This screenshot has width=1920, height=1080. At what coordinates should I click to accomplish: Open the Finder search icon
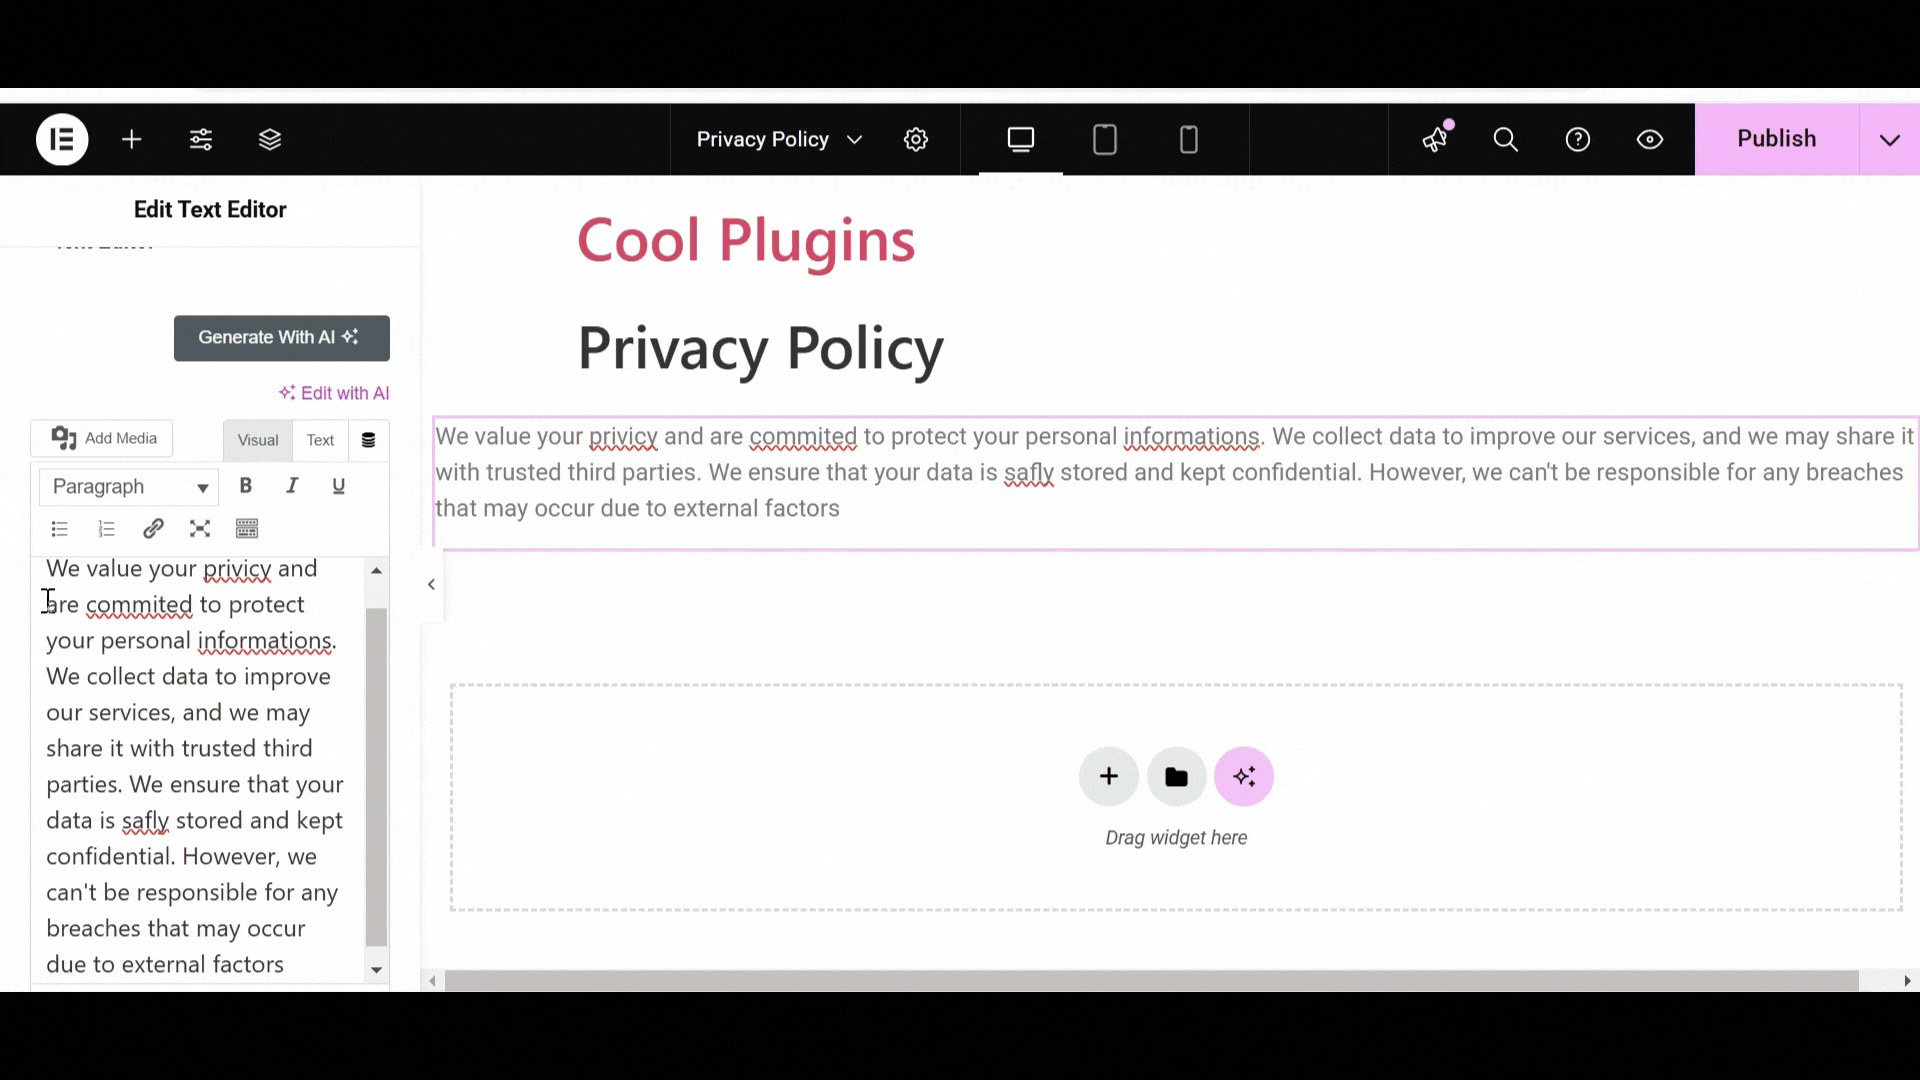pyautogui.click(x=1506, y=139)
